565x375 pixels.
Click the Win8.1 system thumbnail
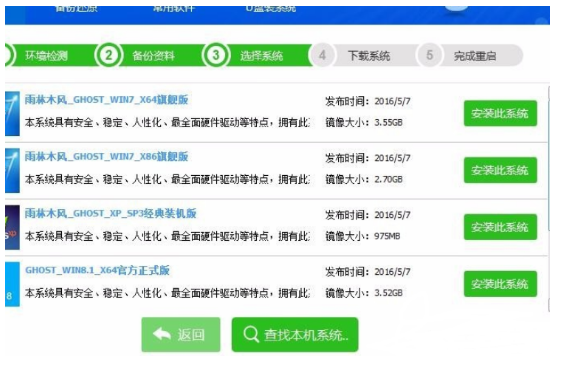click(x=12, y=284)
